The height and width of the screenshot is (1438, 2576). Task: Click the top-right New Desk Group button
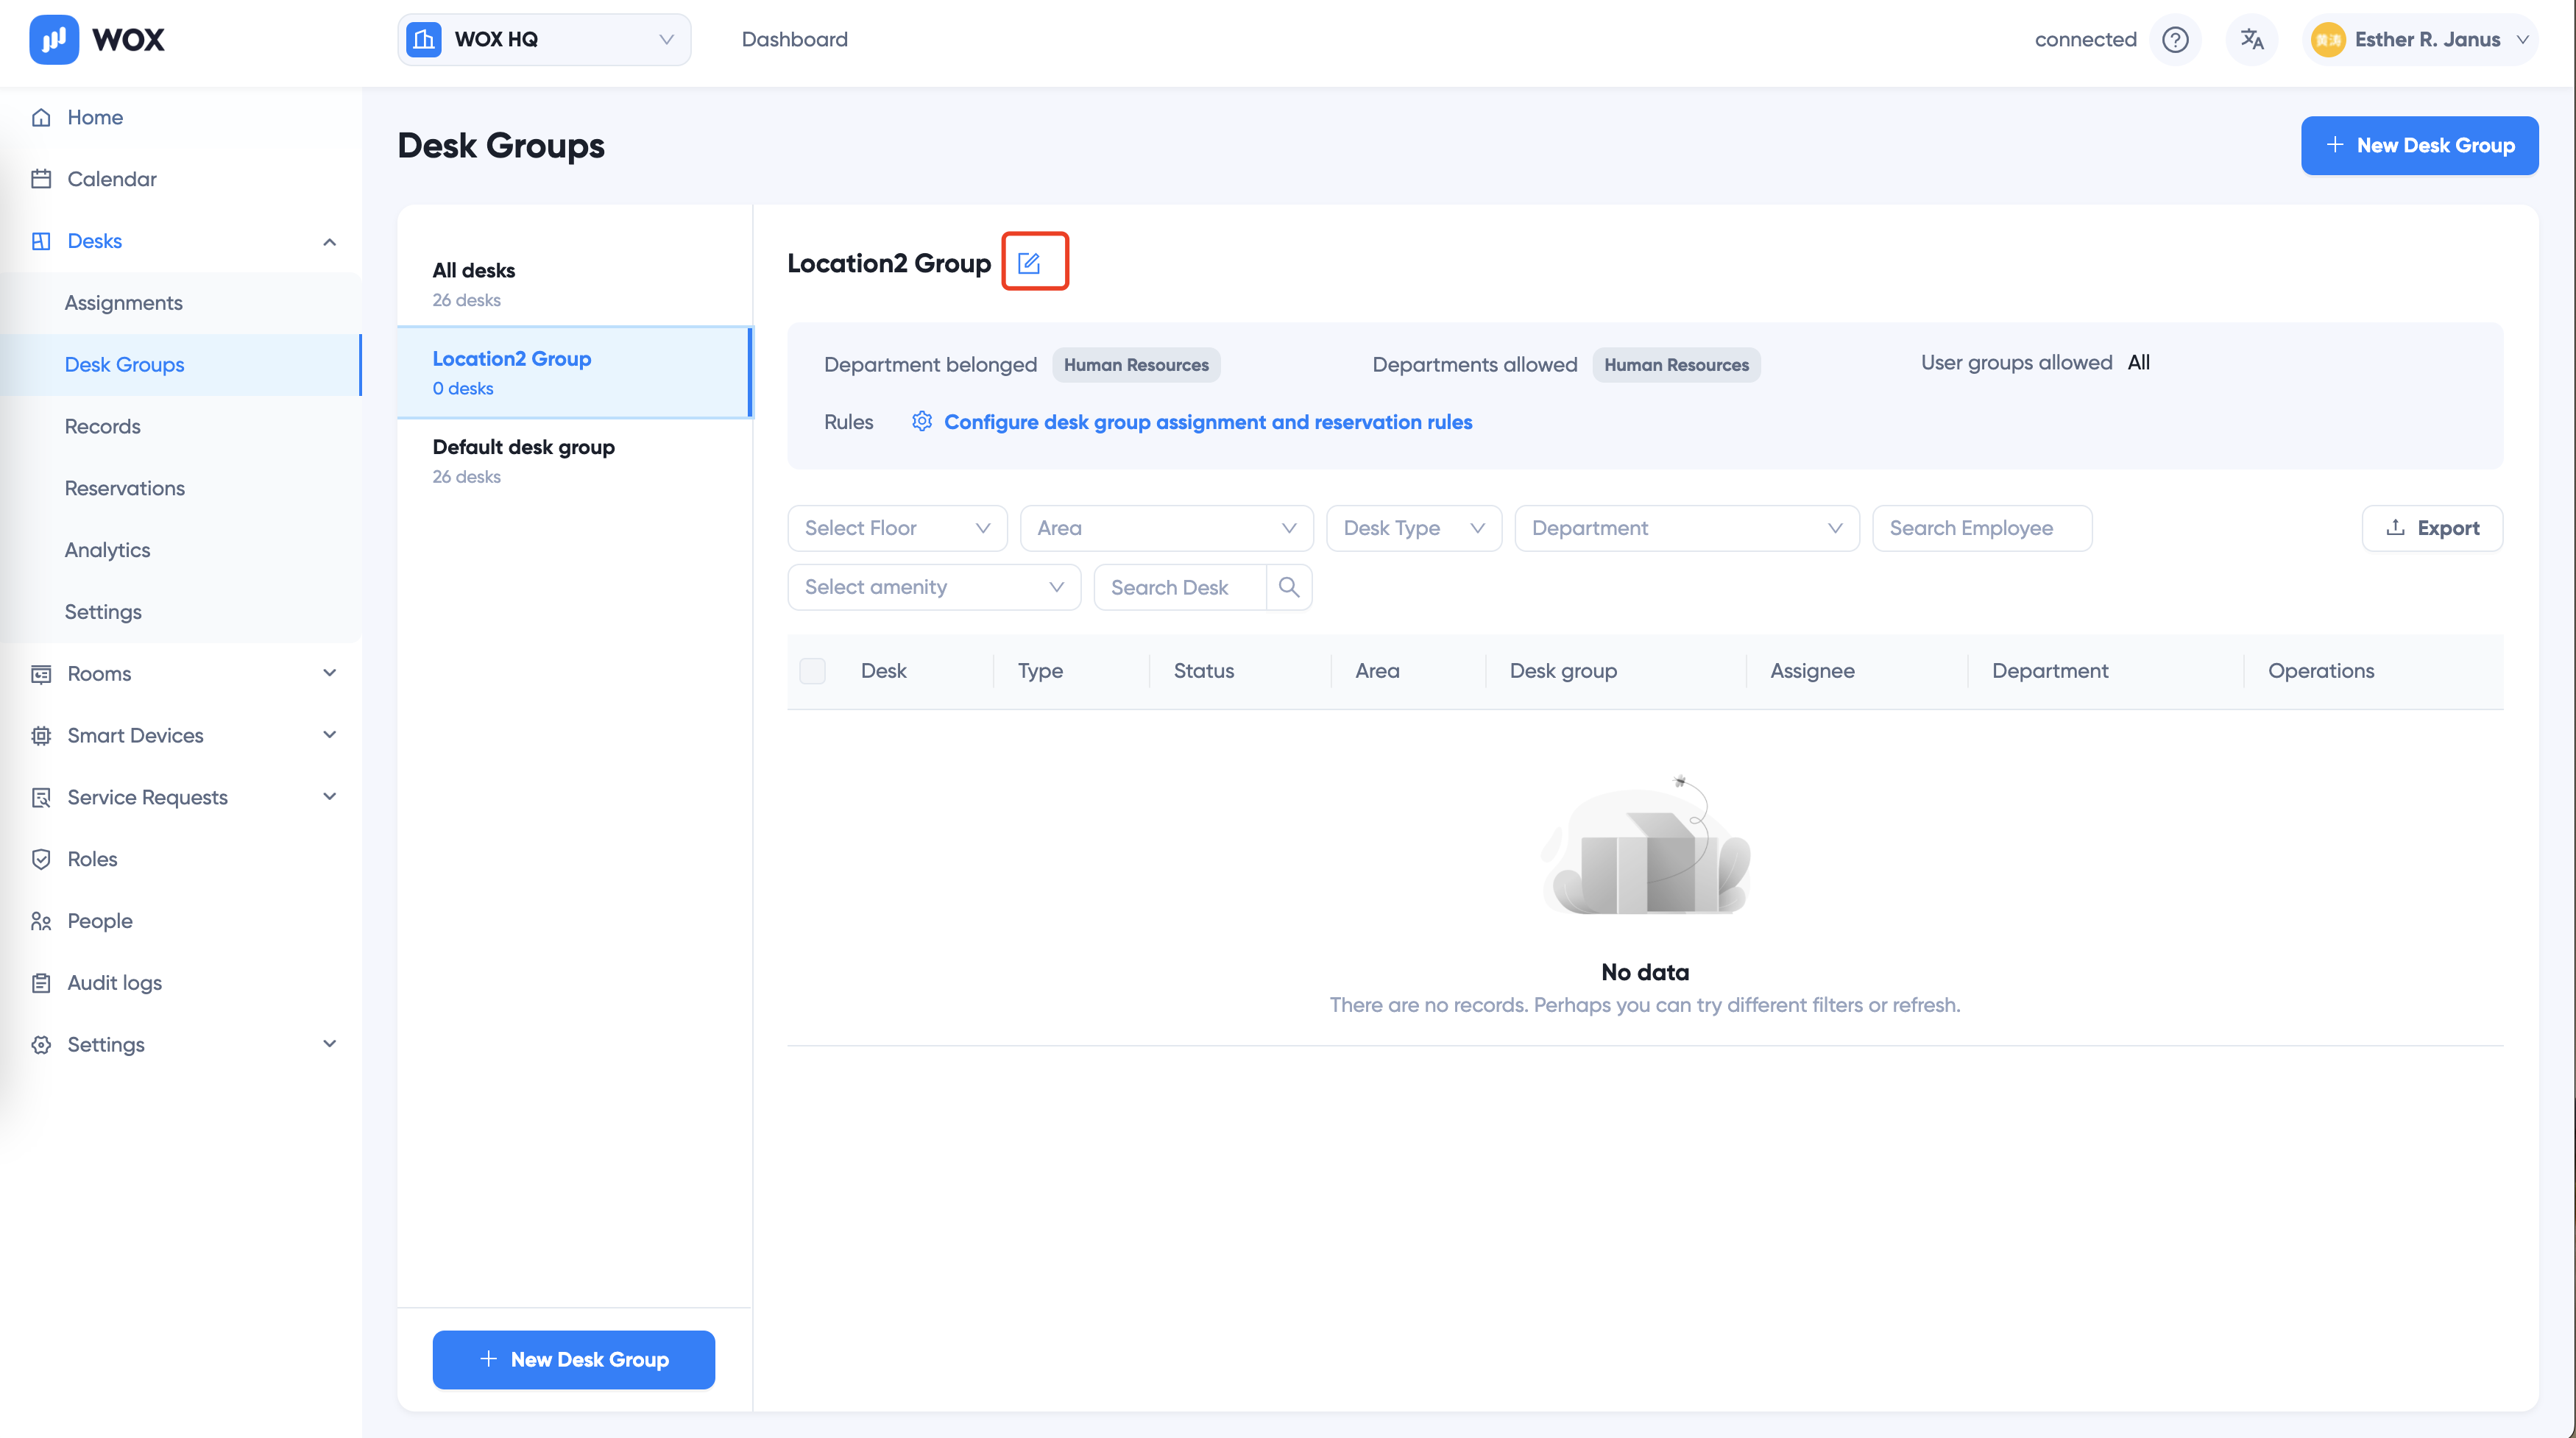click(x=2419, y=145)
